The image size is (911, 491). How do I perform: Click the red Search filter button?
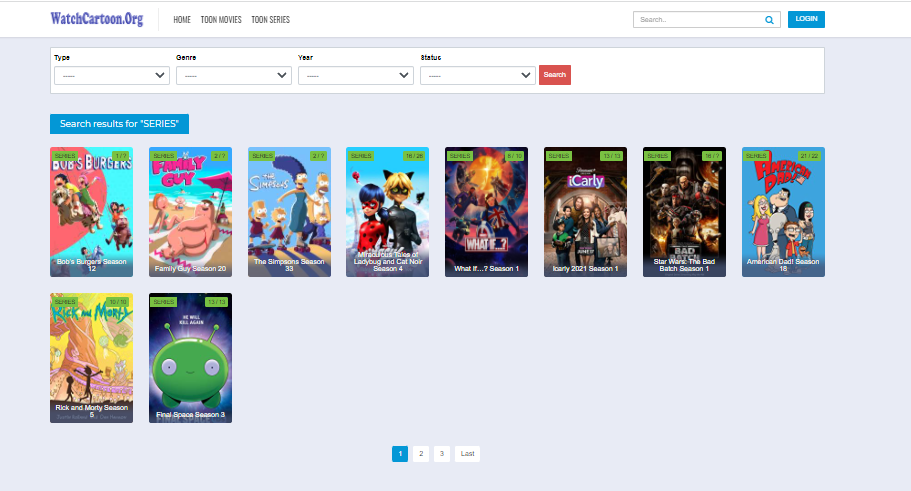(555, 75)
